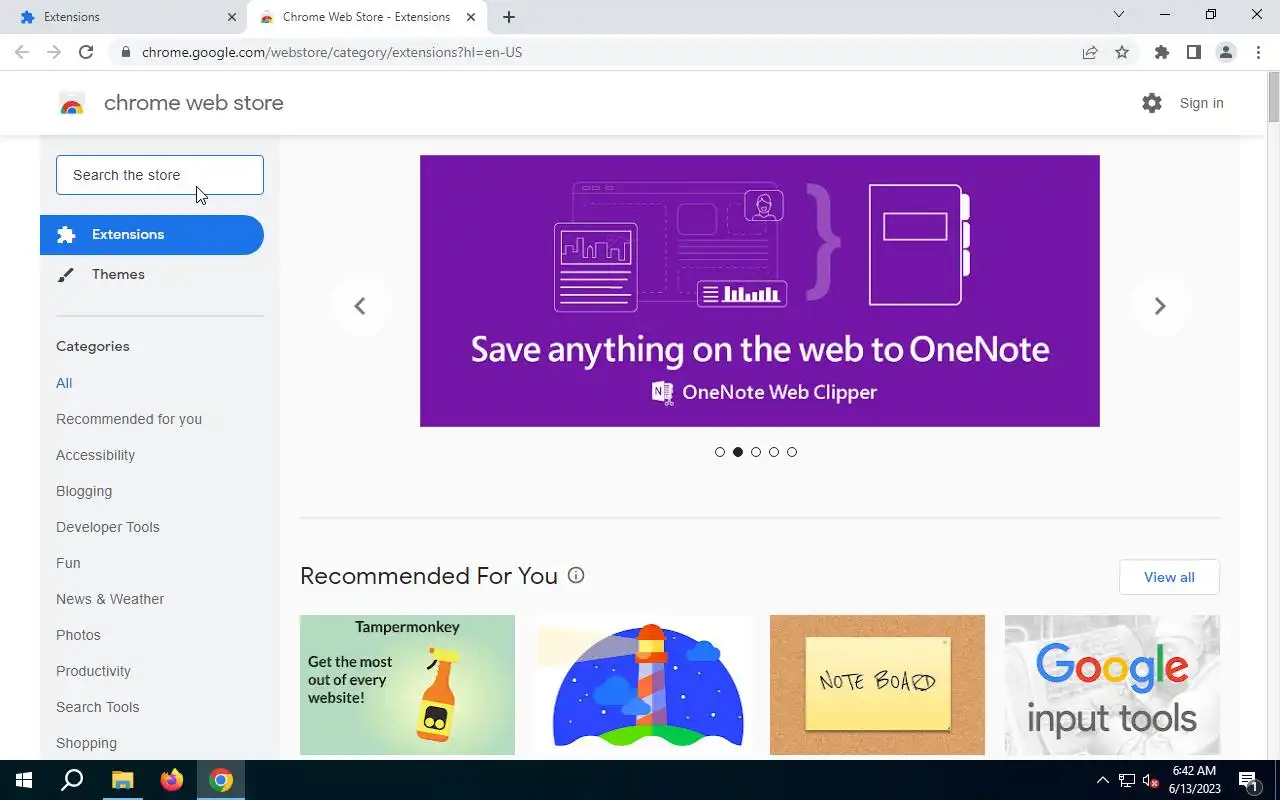
Task: Open web store settings gear
Action: coord(1152,103)
